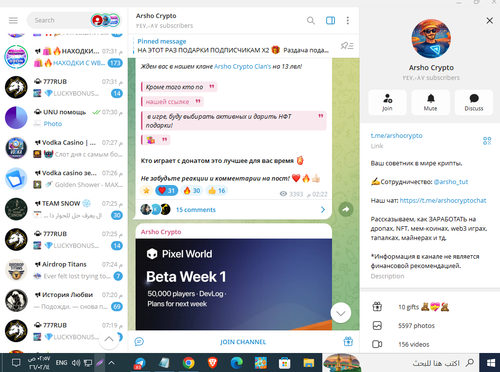Open the arshocryptochat chat link
This screenshot has height=372, width=500.
[x=443, y=200]
